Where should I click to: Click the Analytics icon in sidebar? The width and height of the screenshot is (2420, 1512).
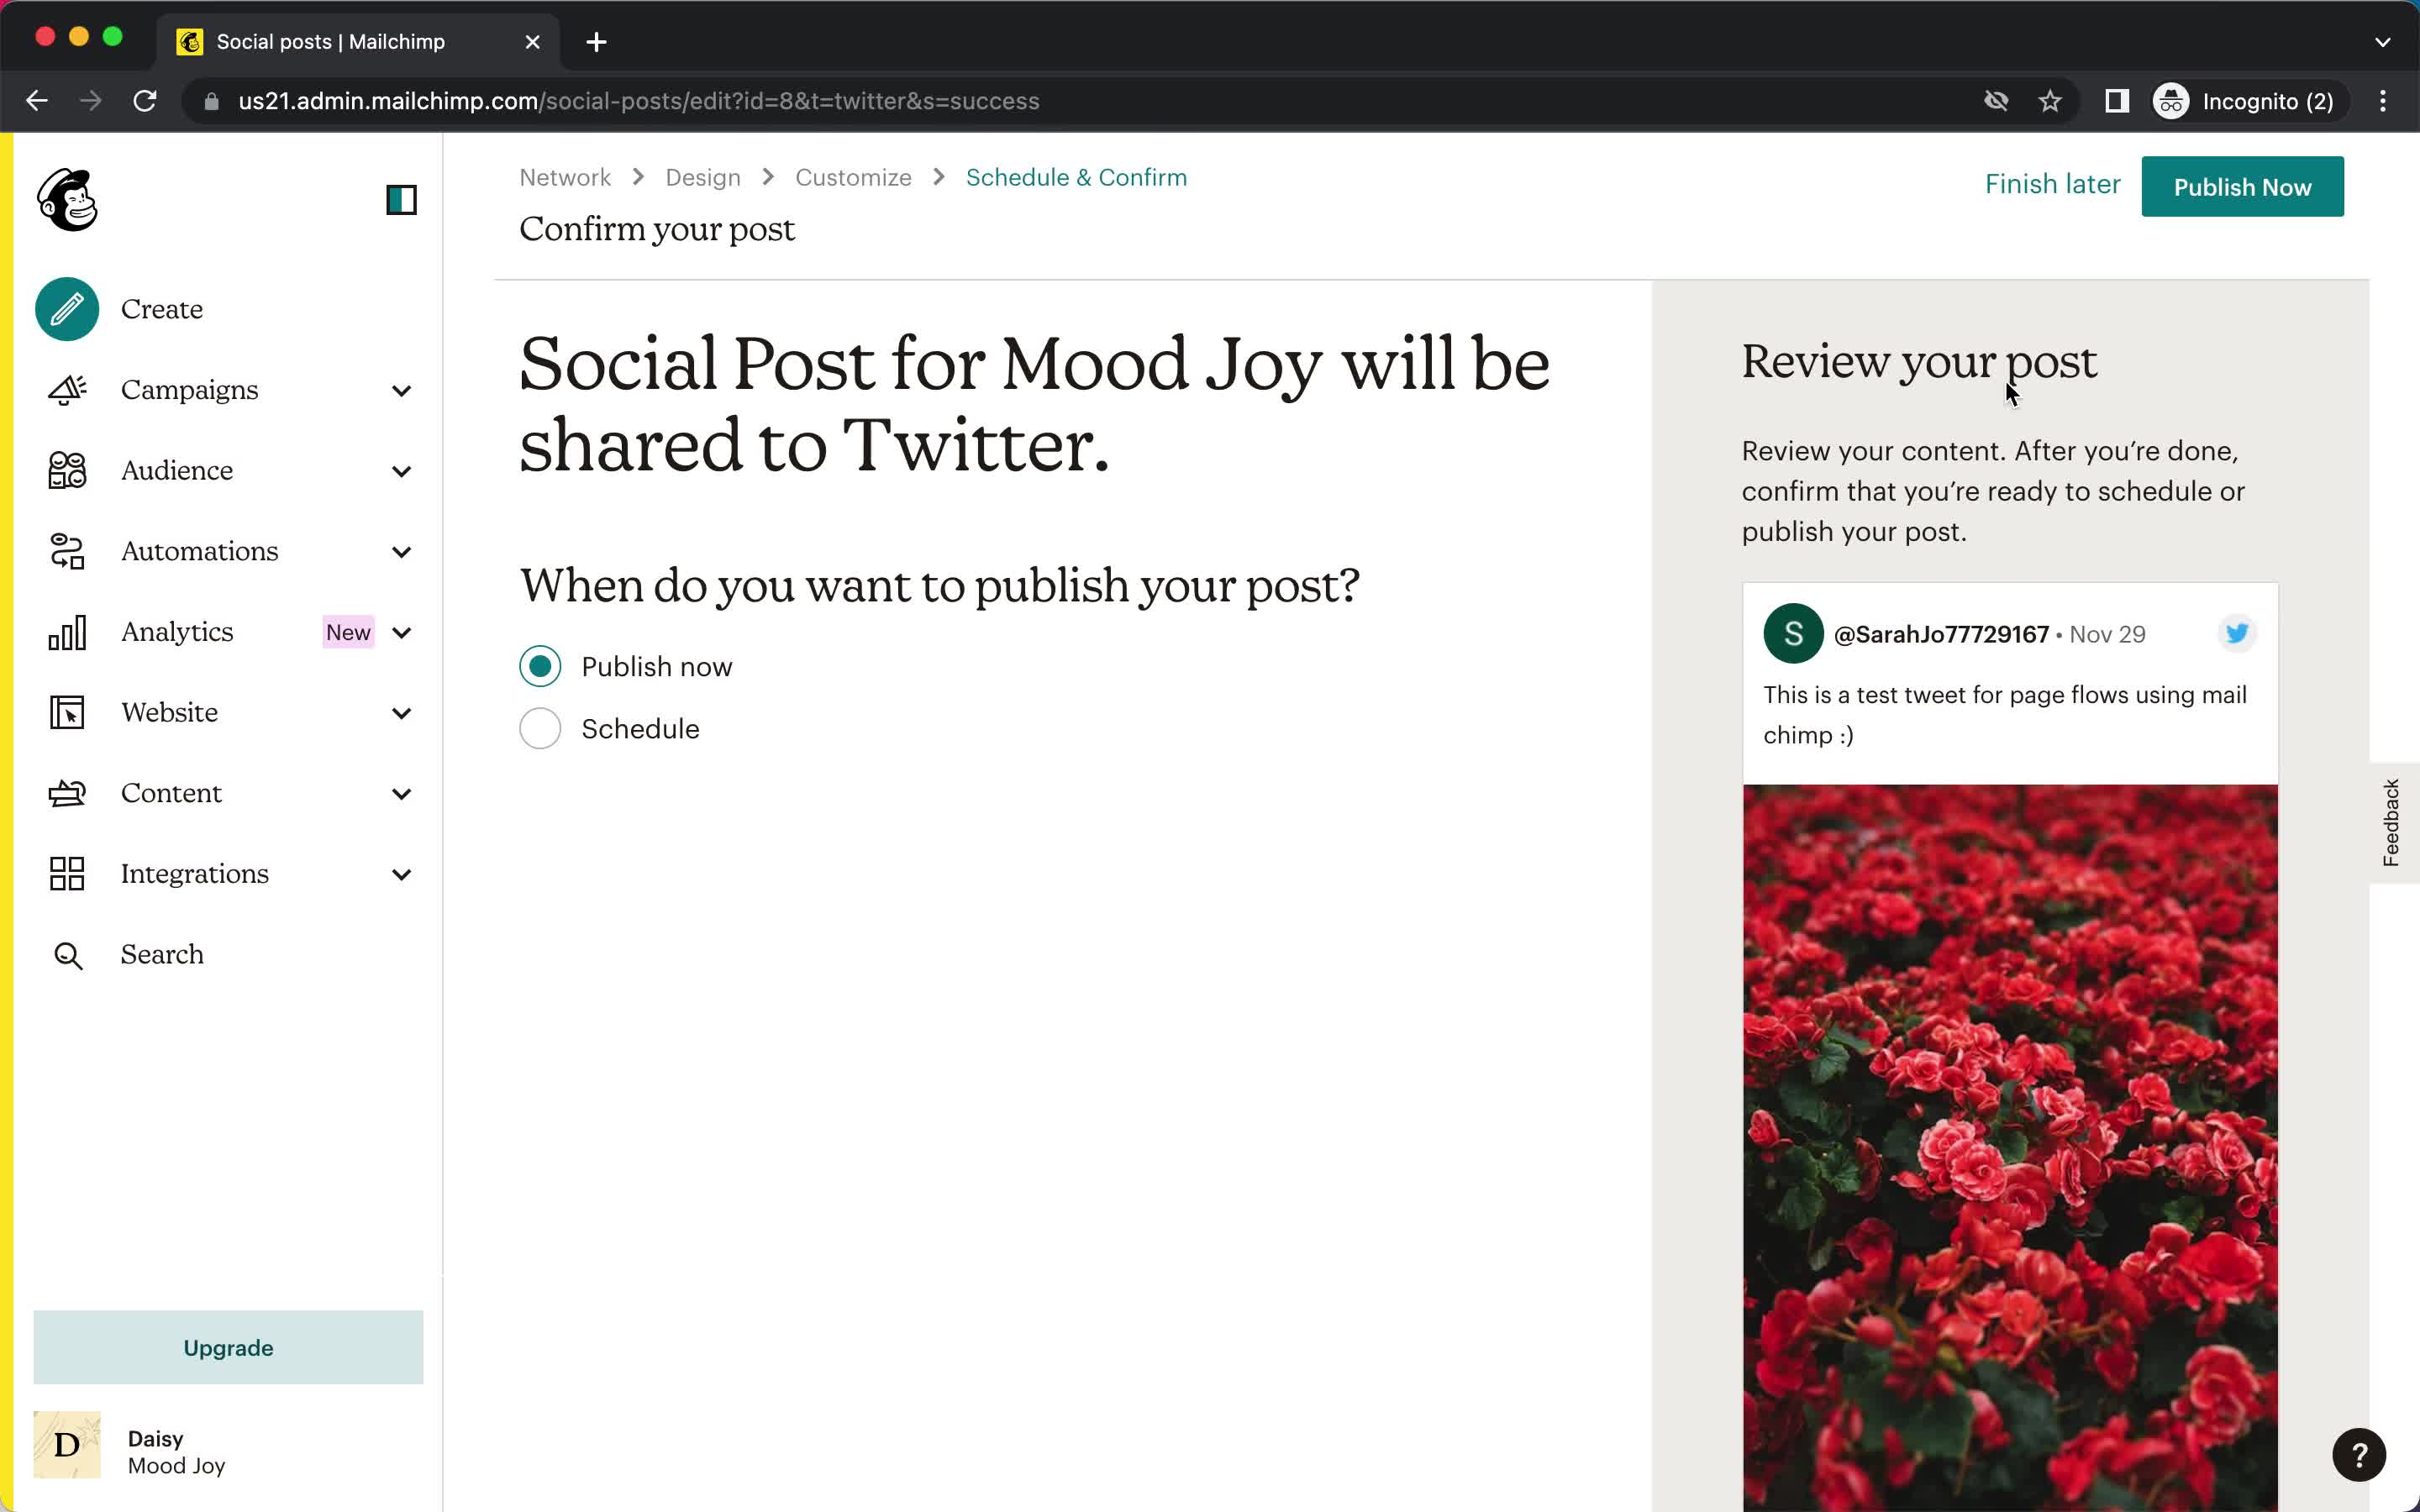click(68, 631)
